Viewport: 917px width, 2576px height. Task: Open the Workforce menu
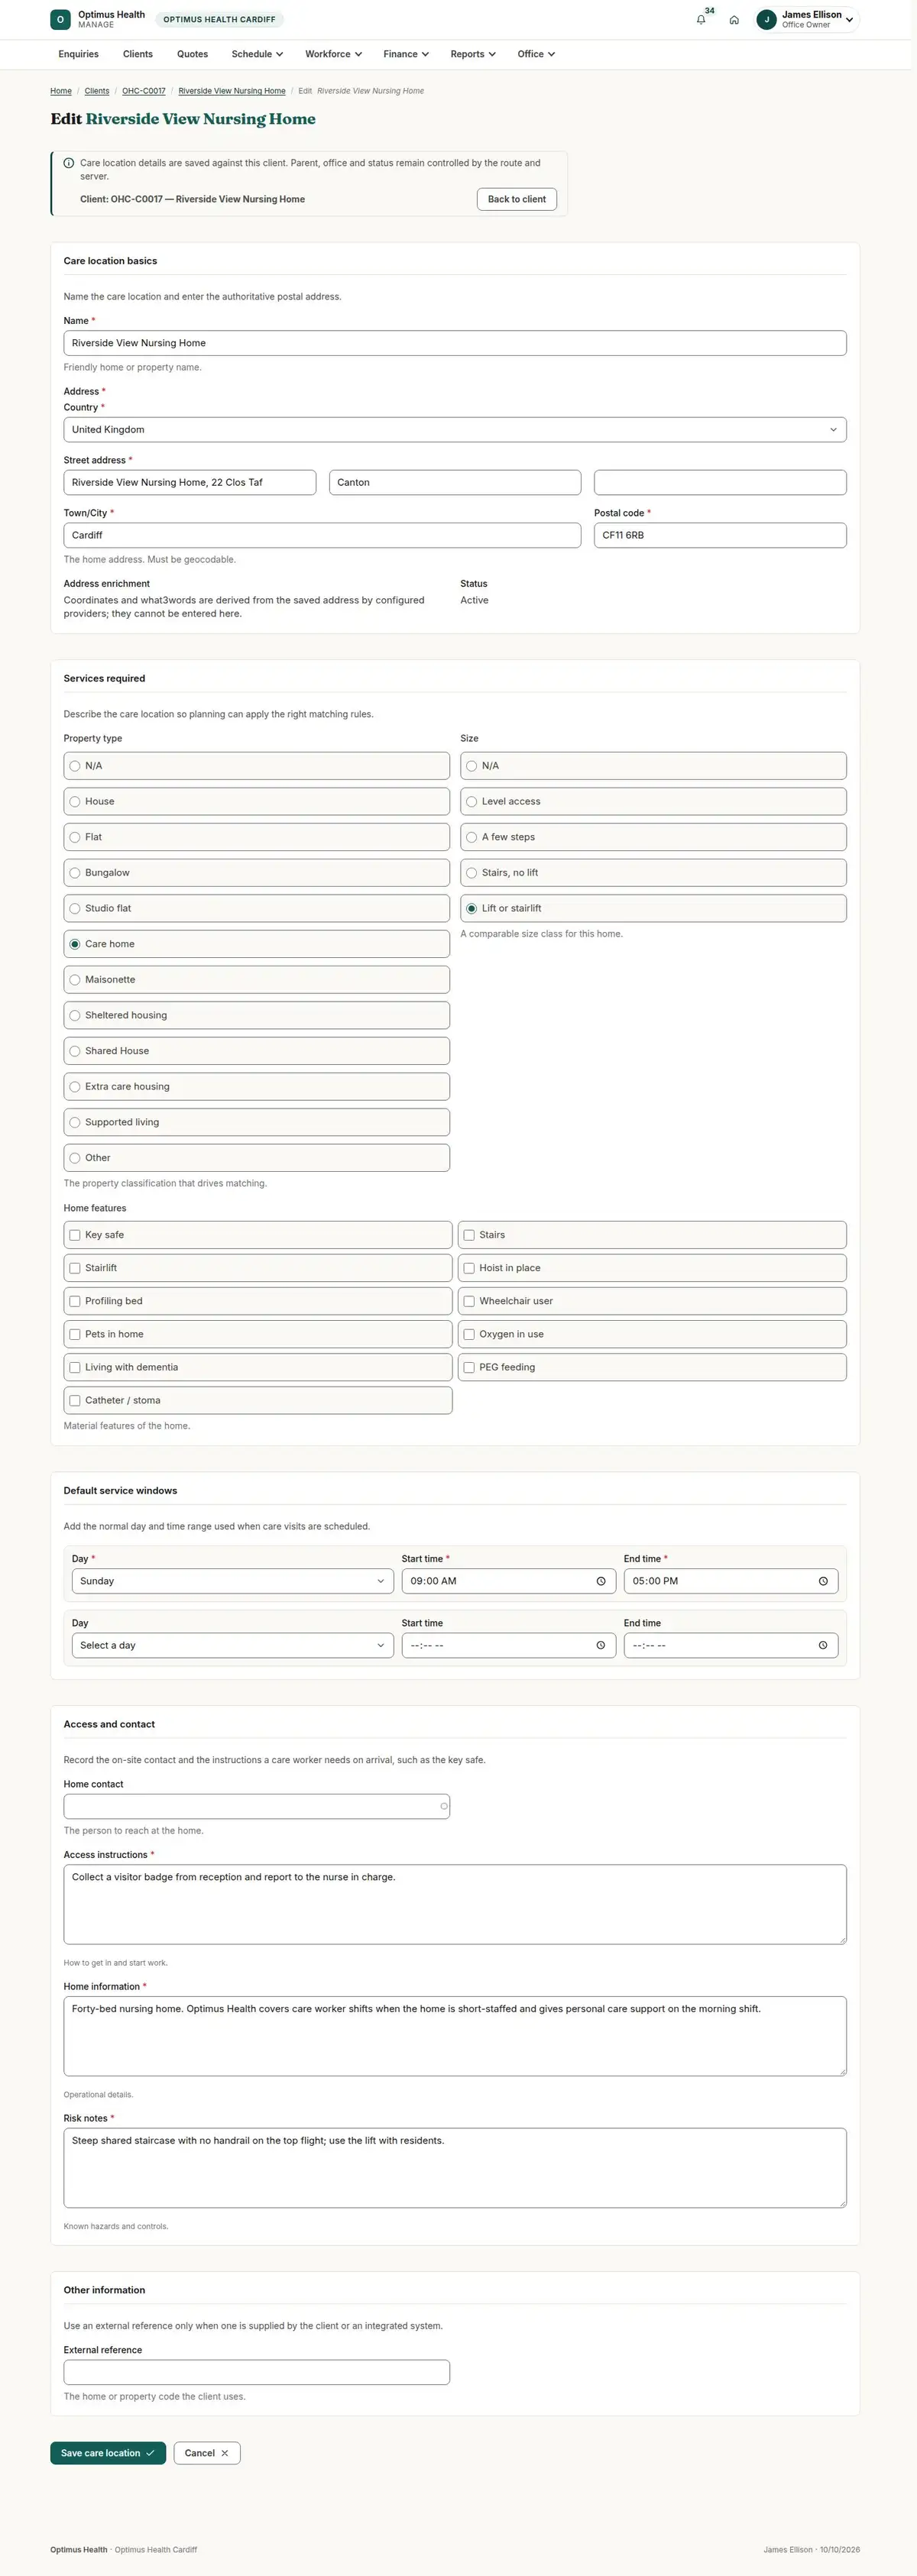click(333, 54)
